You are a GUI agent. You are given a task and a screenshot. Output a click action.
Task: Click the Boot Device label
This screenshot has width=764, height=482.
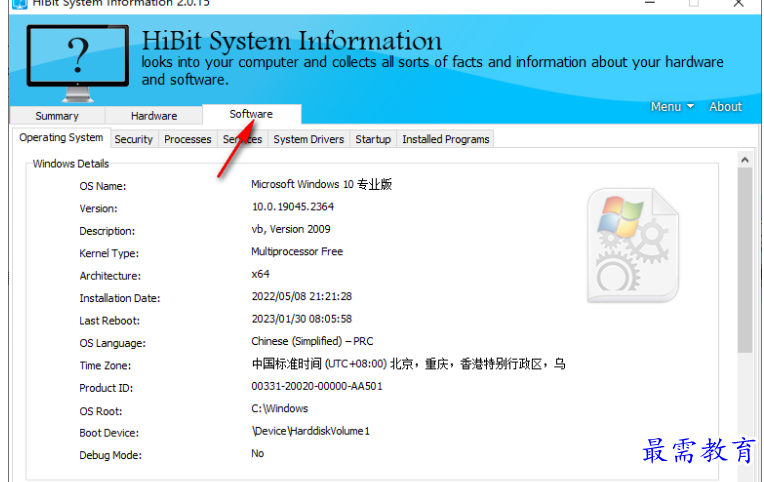(x=109, y=433)
